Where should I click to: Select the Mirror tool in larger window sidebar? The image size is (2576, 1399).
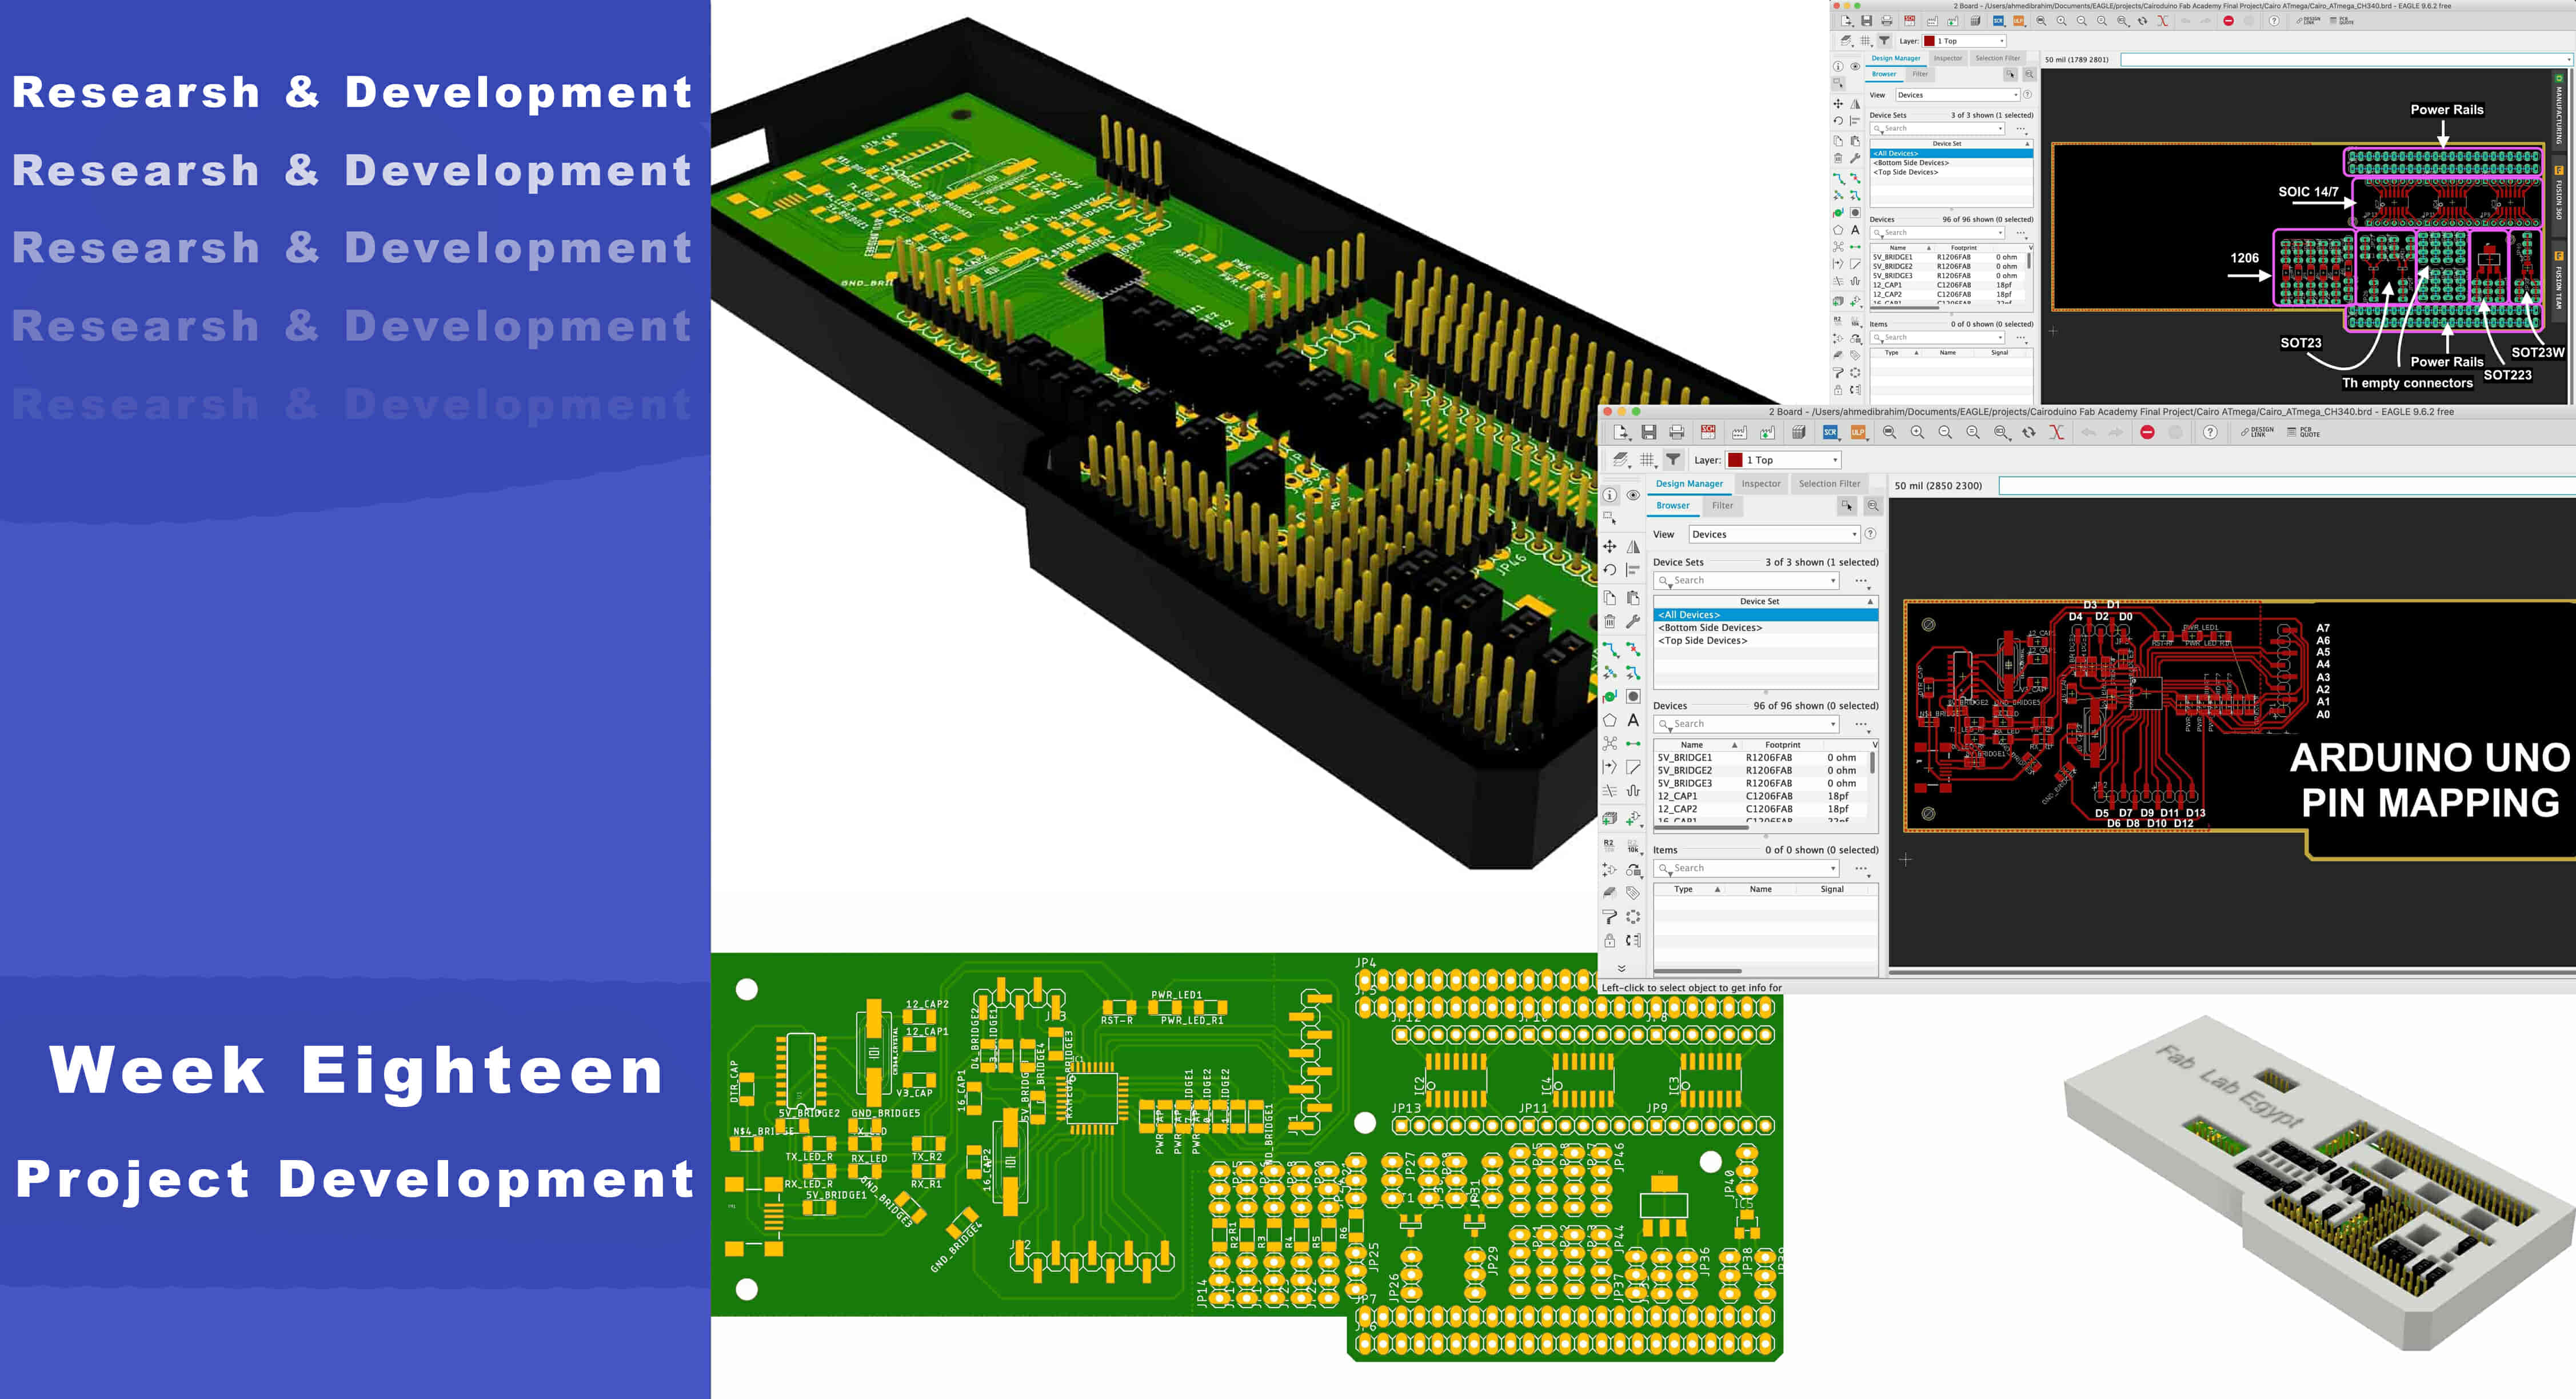coord(1633,546)
